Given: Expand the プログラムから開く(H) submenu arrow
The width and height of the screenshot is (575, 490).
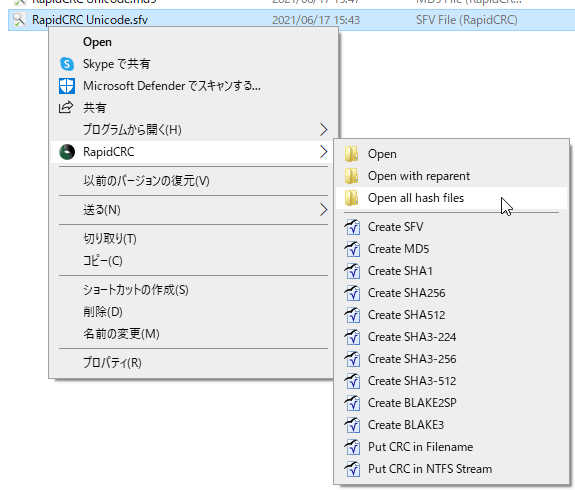Looking at the screenshot, I should point(323,129).
